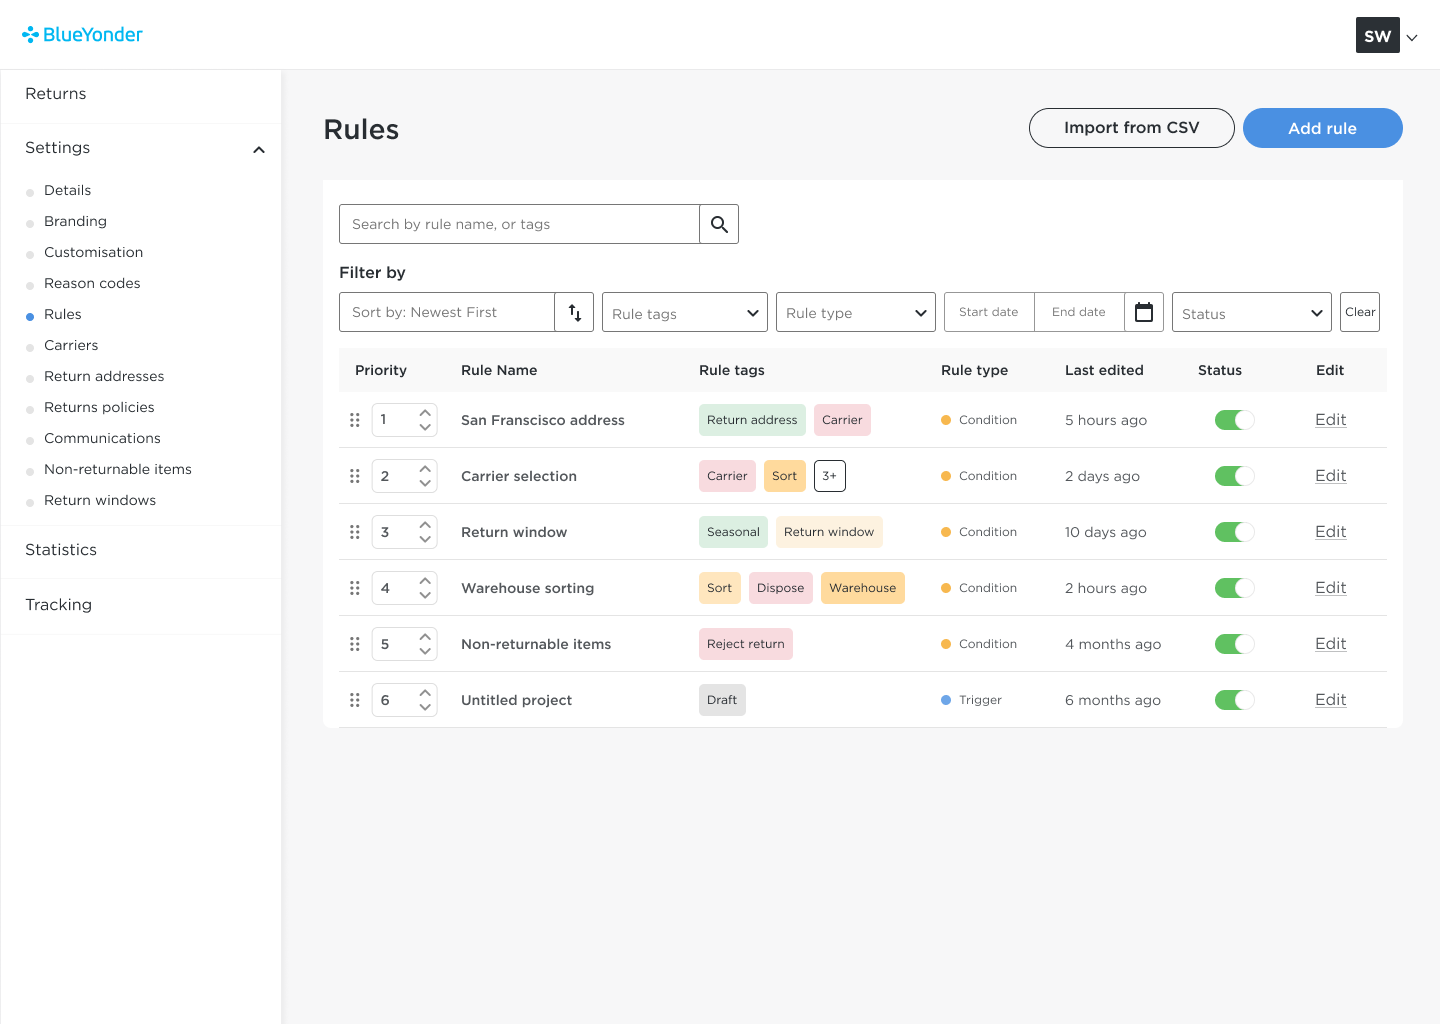Open Tracking in sidebar
This screenshot has height=1024, width=1440.
59,605
